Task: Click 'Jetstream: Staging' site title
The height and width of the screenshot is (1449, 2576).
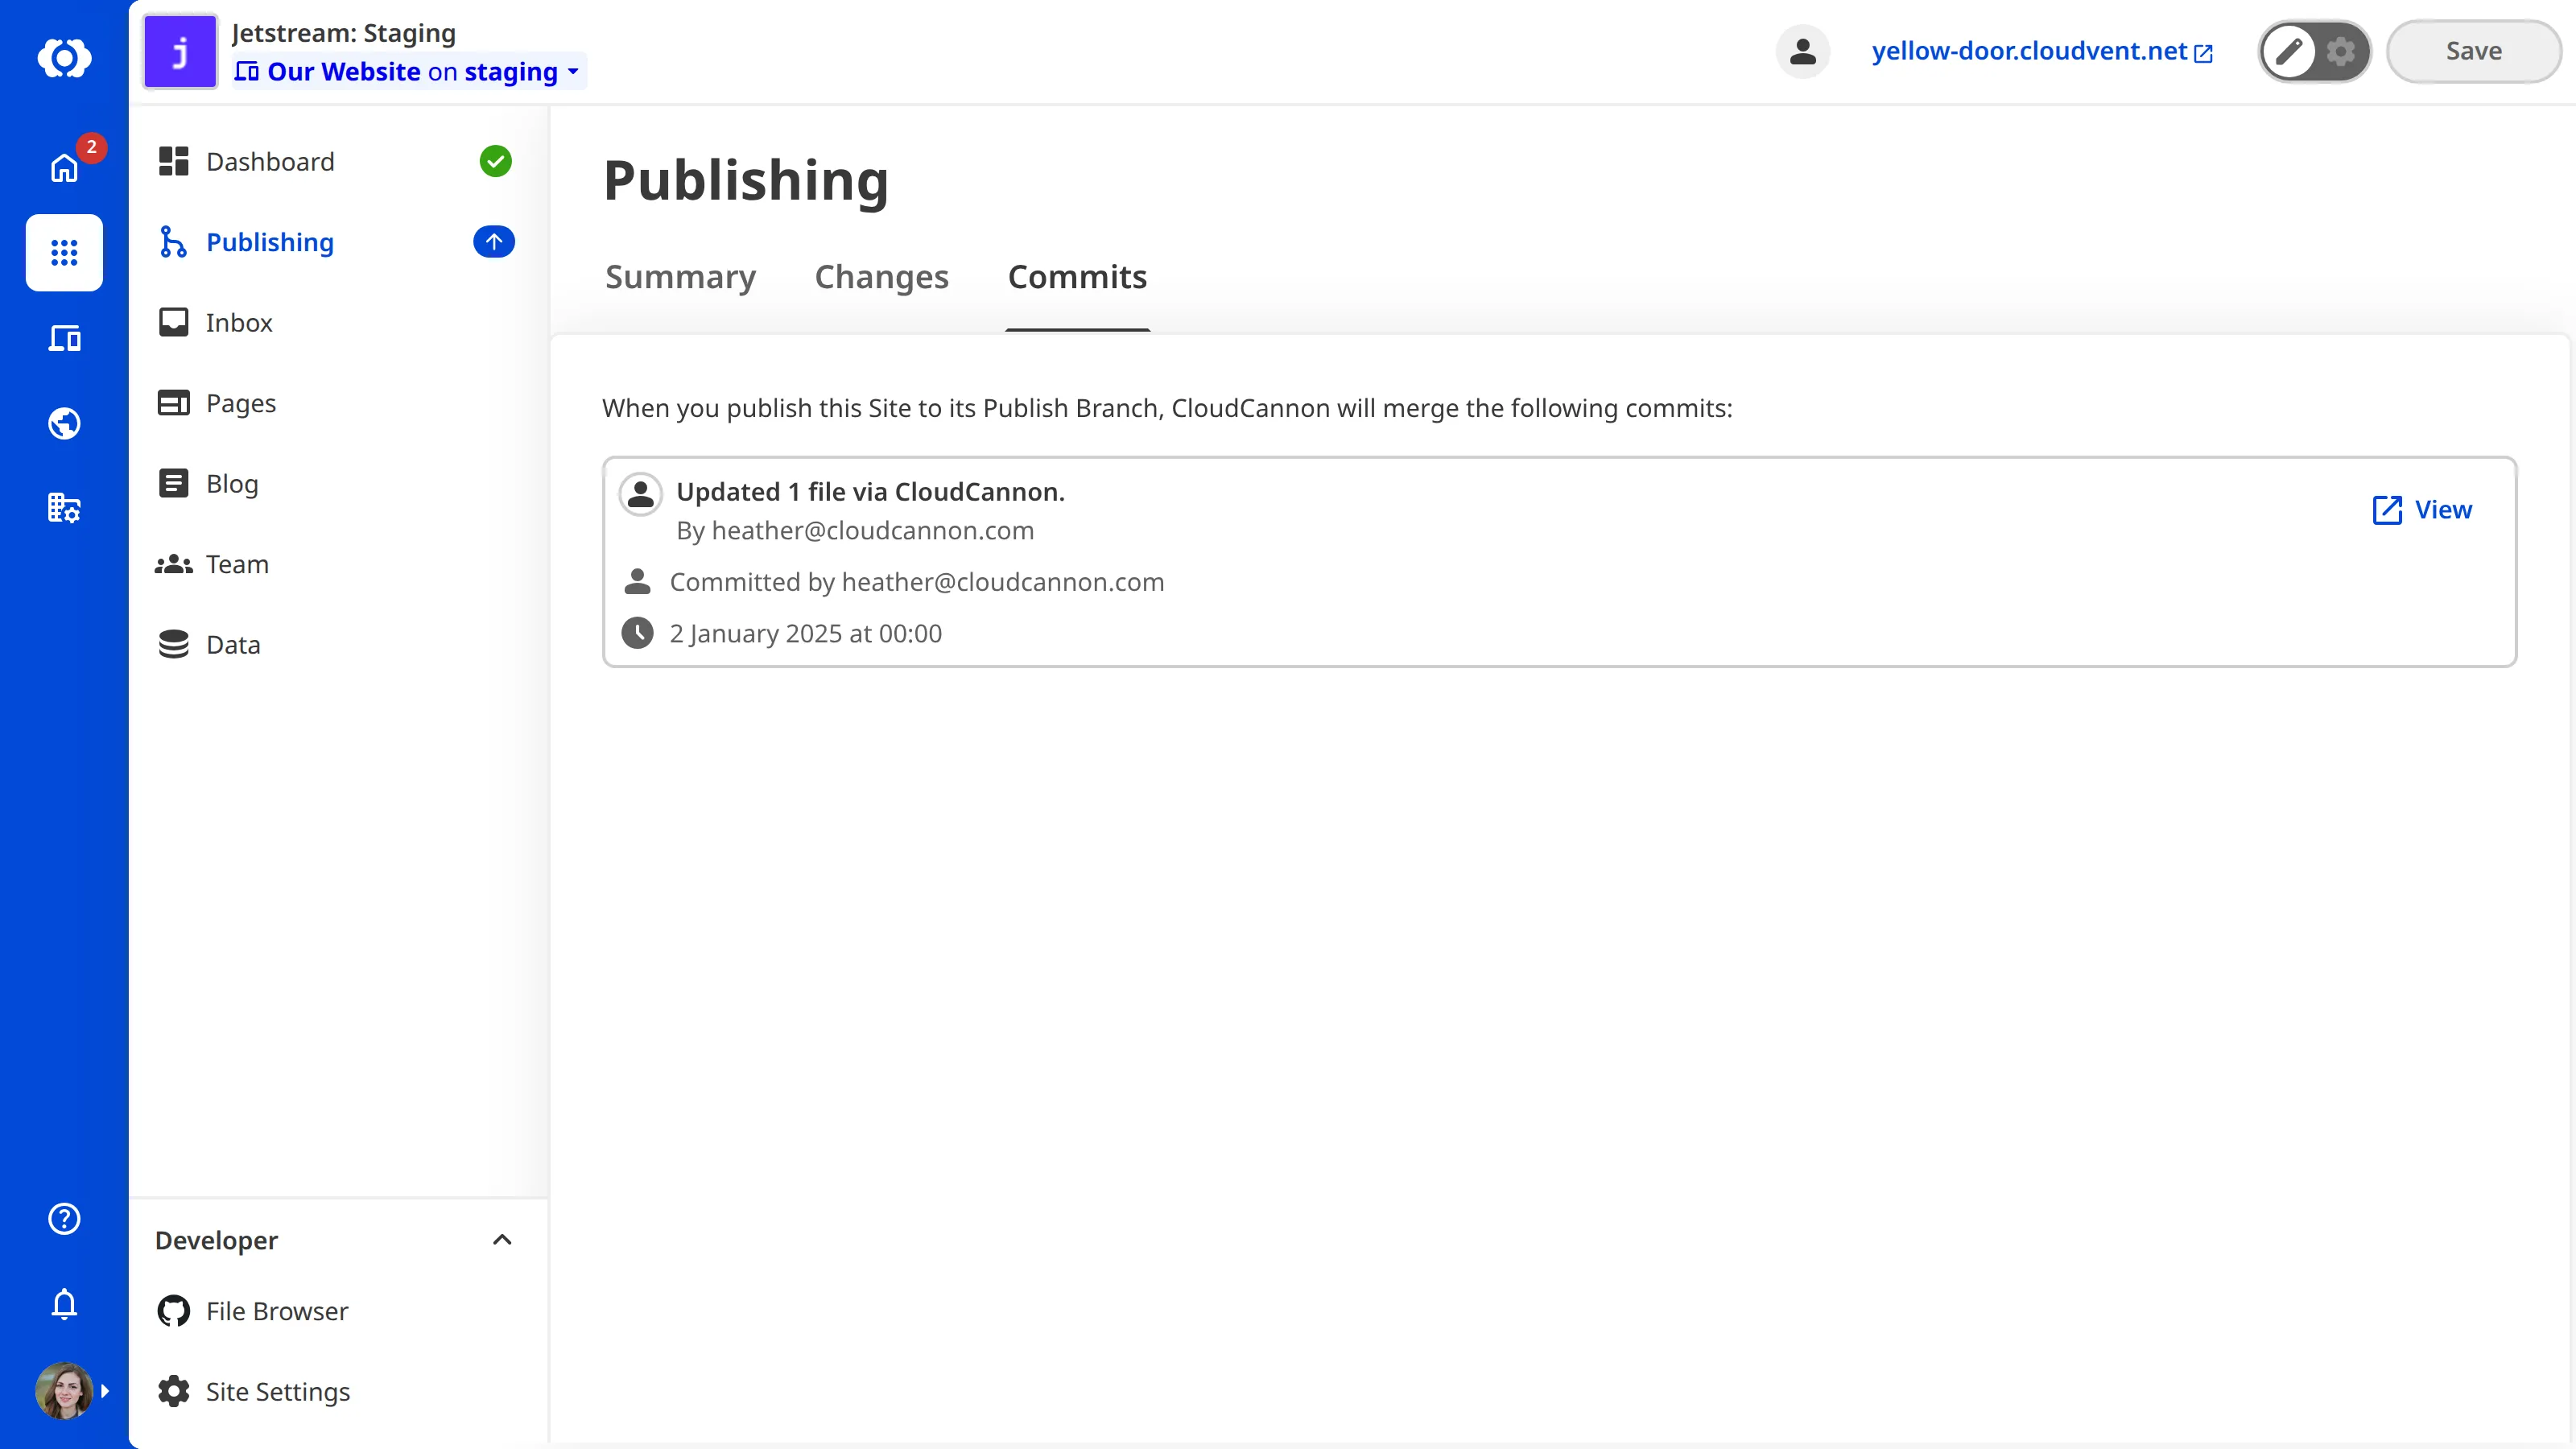Action: pyautogui.click(x=343, y=32)
